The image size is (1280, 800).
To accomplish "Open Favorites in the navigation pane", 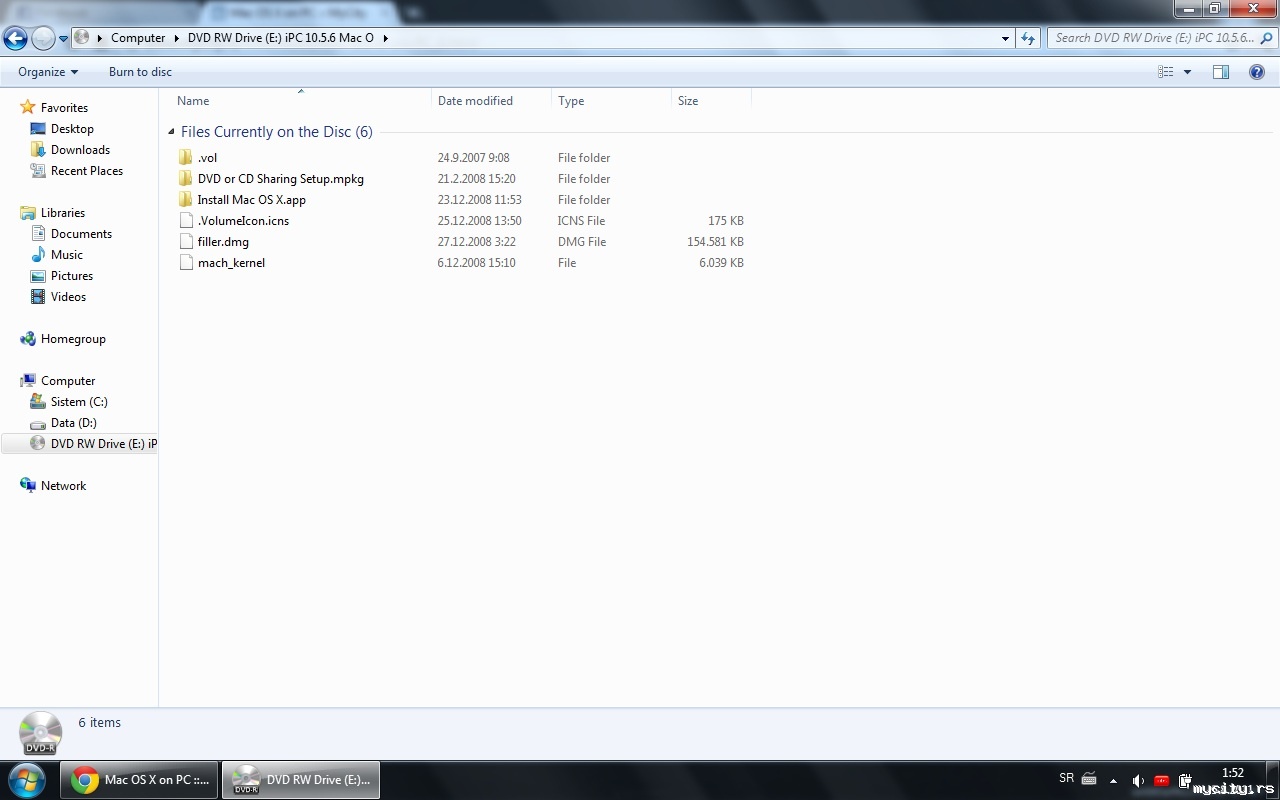I will click(x=64, y=108).
